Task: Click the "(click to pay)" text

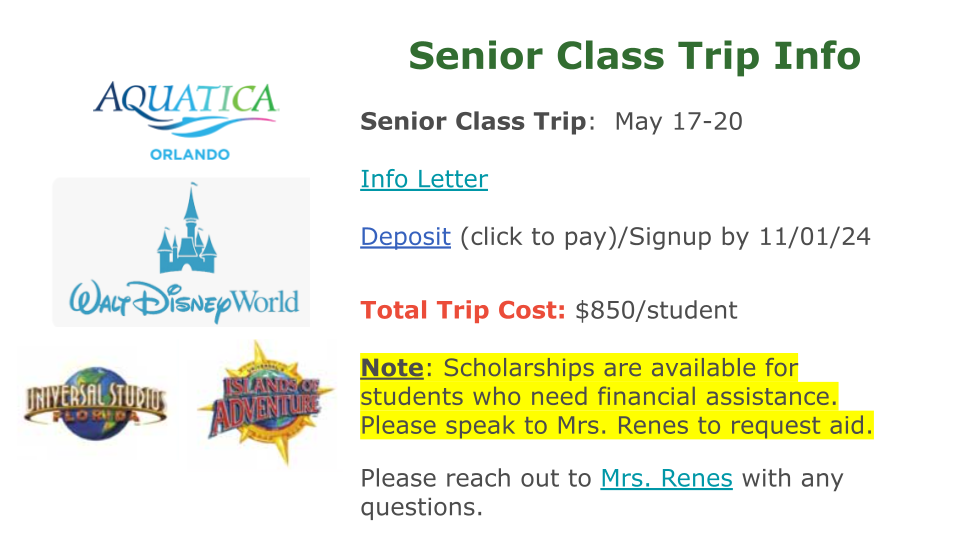Action: tap(533, 237)
